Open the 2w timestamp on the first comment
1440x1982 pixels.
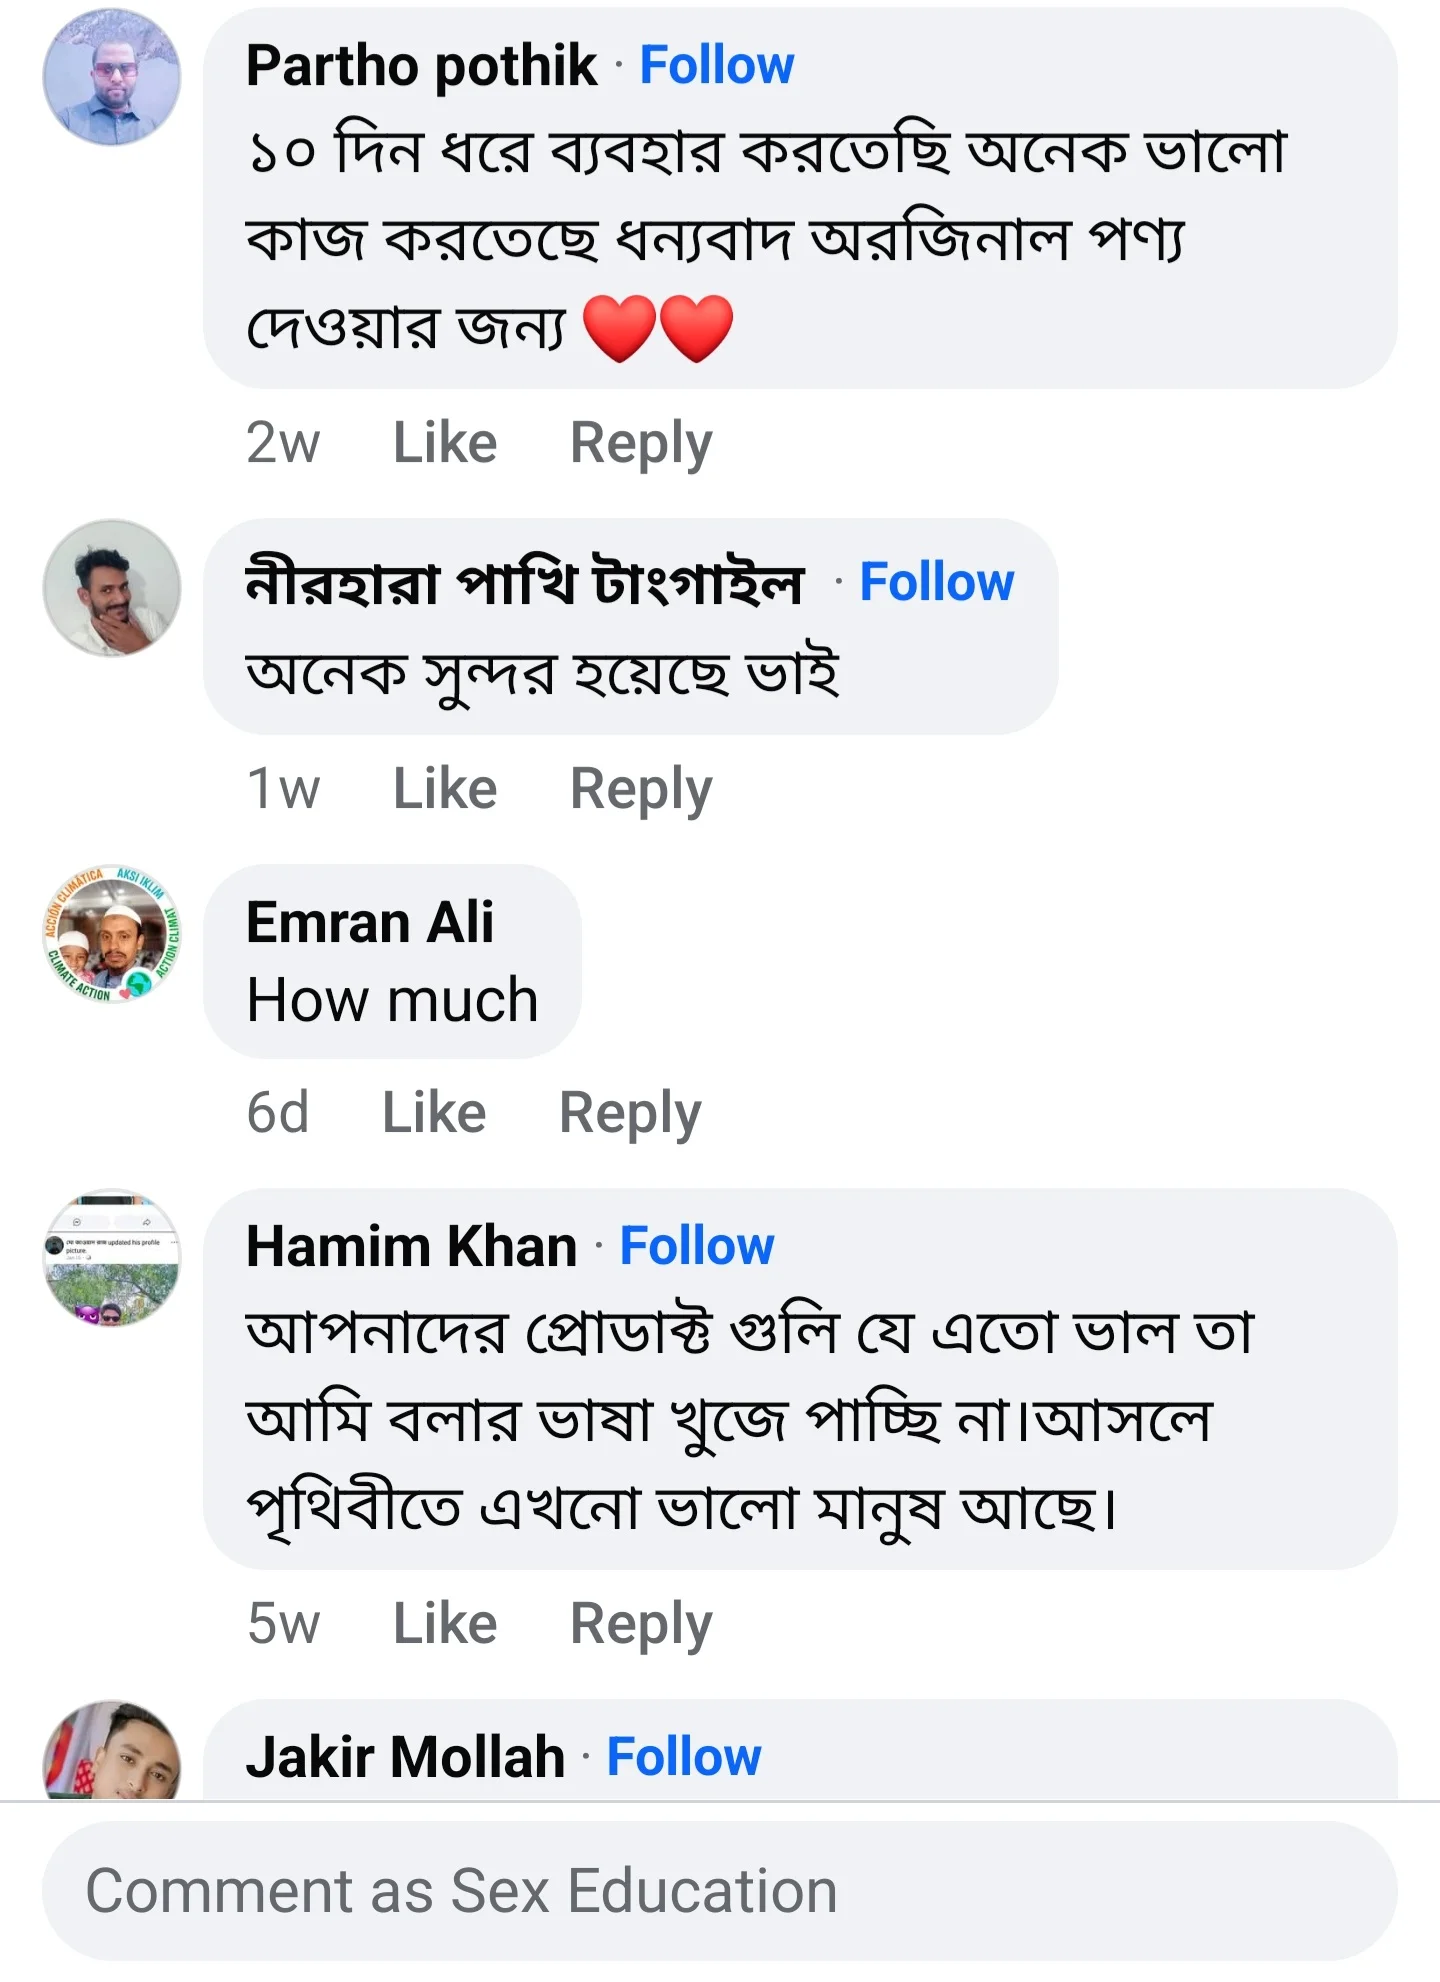pos(283,443)
